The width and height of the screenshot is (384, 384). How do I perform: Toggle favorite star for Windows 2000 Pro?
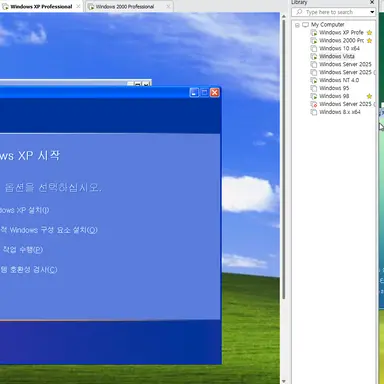(x=369, y=41)
